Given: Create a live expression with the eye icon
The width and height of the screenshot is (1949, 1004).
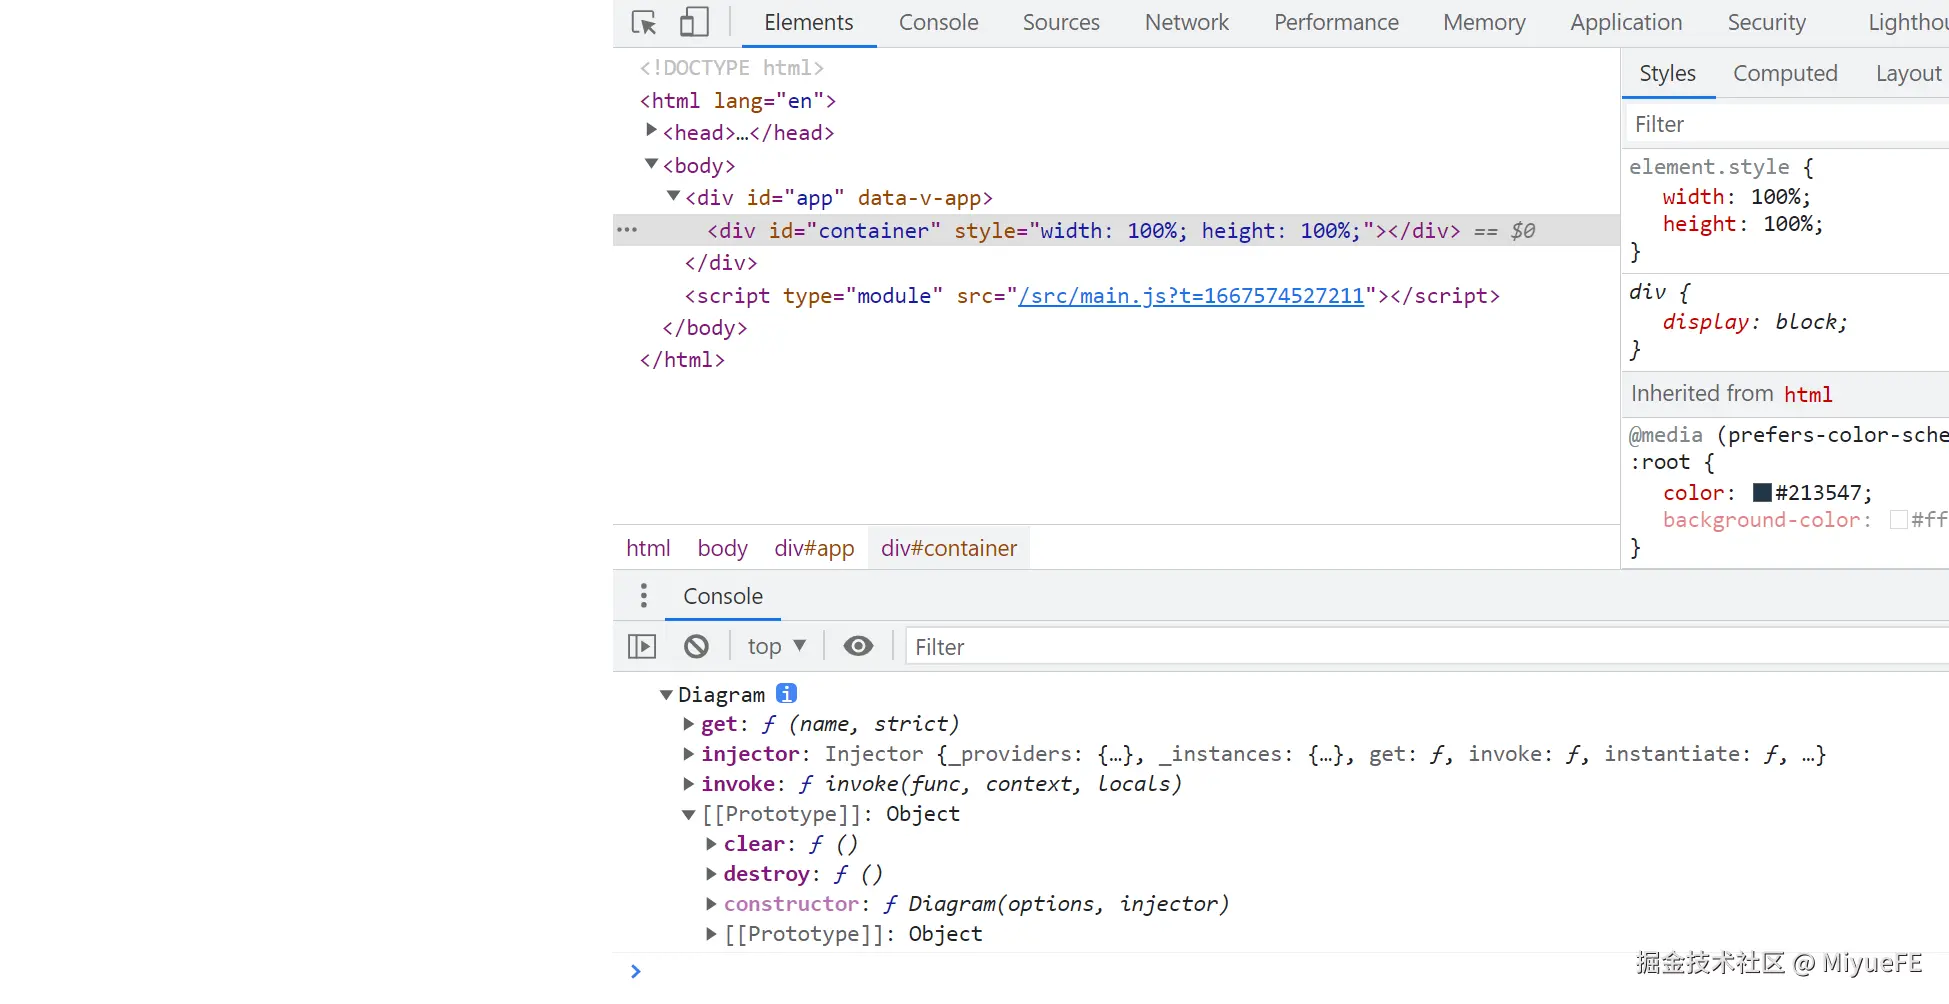Looking at the screenshot, I should coord(858,647).
